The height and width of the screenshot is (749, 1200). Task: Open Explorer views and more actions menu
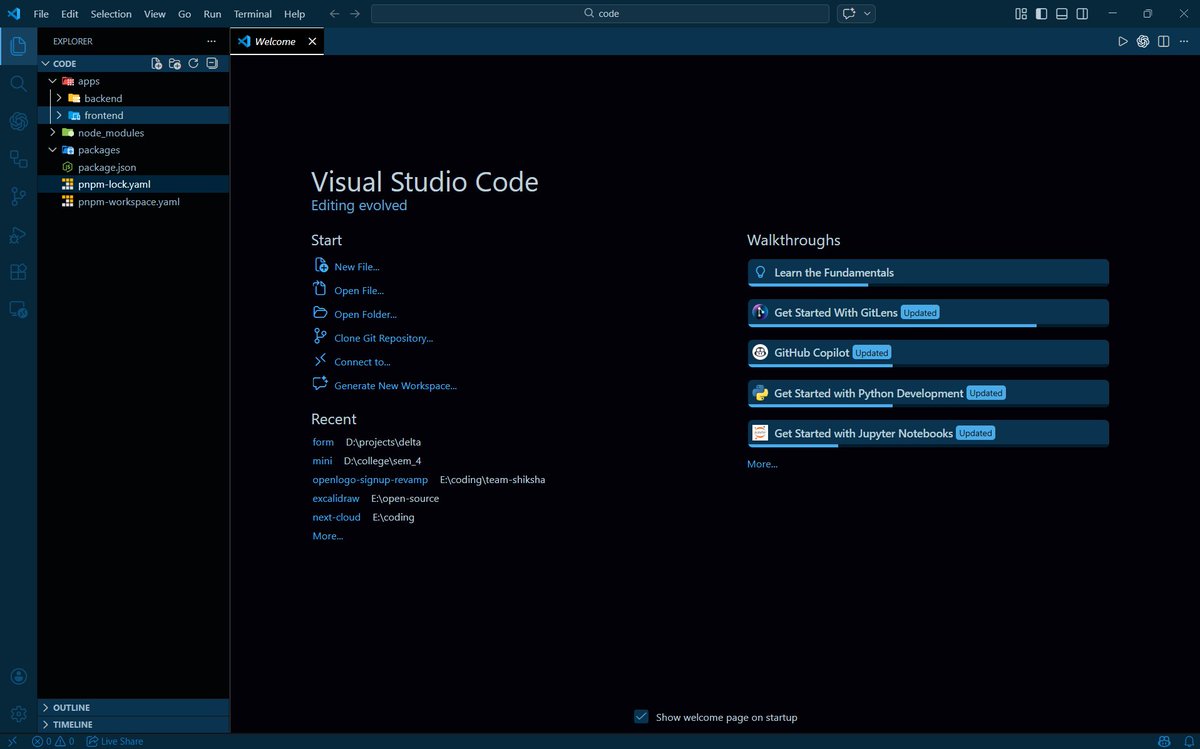point(211,41)
